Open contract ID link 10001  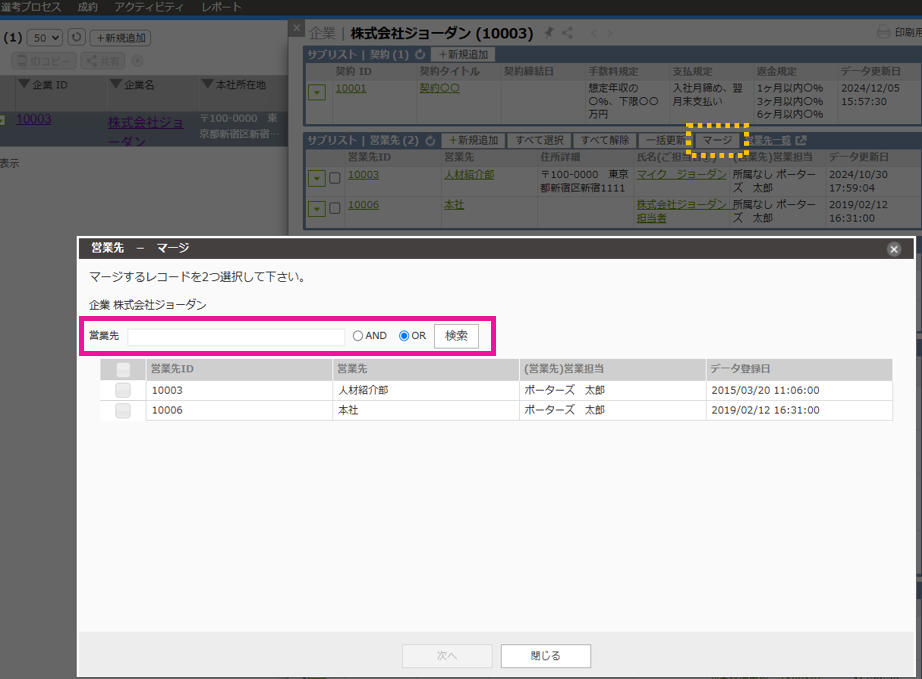point(351,88)
